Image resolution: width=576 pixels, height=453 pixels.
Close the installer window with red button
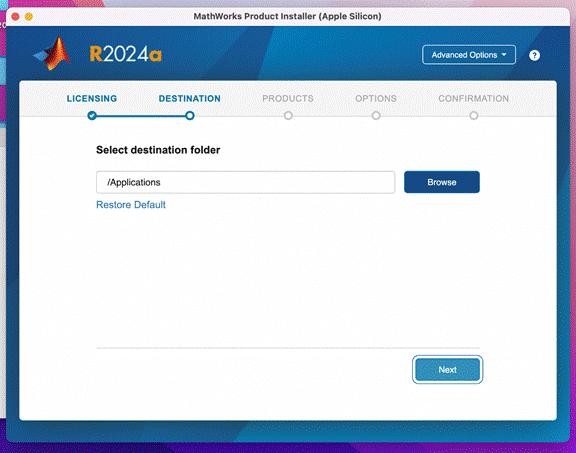pos(15,17)
